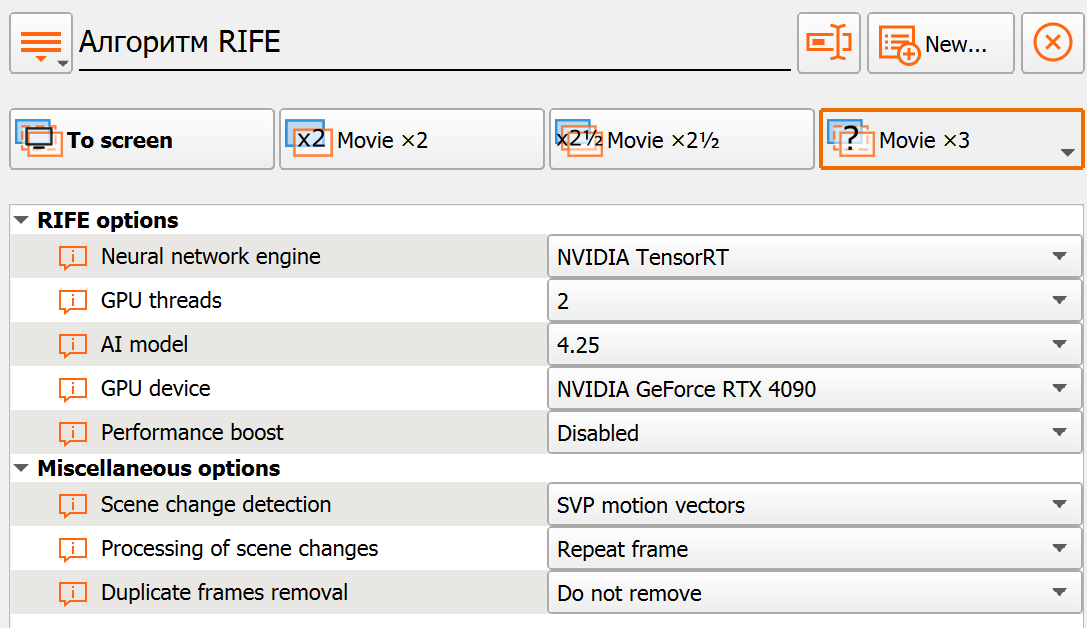This screenshot has width=1087, height=628.
Task: Switch to the Movie ×2 tab
Action: pyautogui.click(x=411, y=140)
